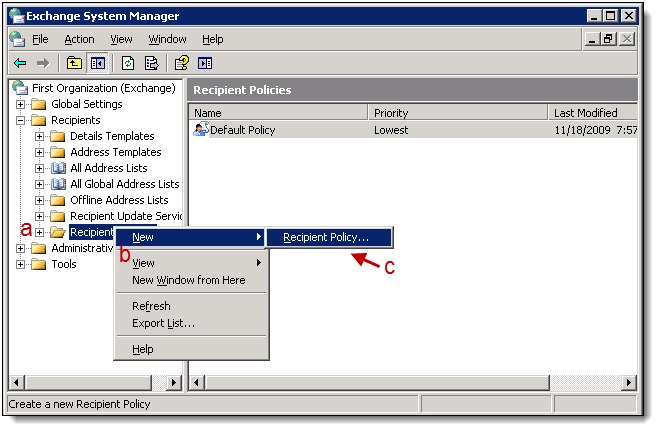
Task: Open the Action menu
Action: tap(79, 39)
